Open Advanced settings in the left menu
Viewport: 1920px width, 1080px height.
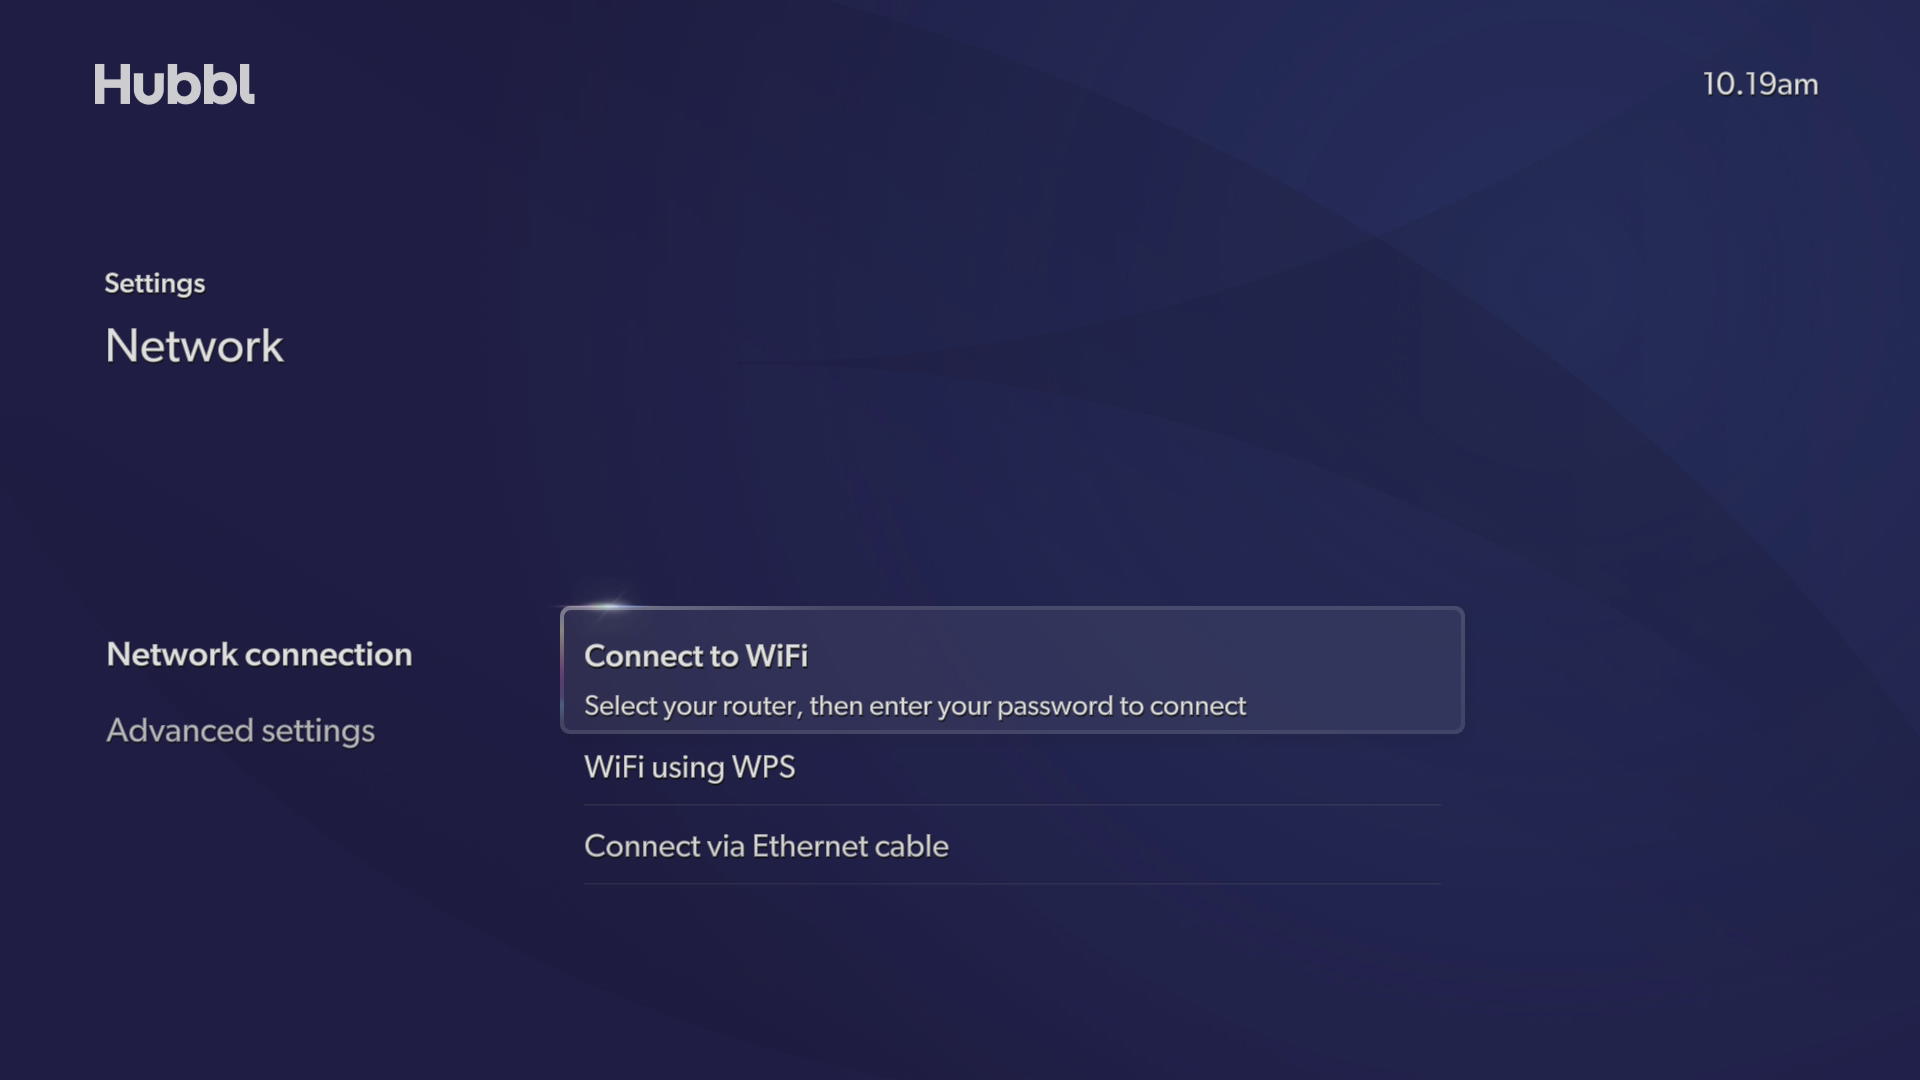click(x=240, y=731)
